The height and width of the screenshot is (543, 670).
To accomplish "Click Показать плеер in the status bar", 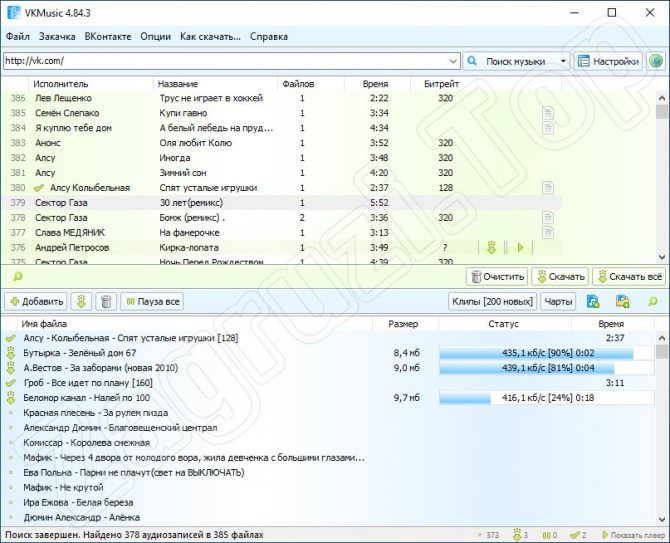I will coord(633,535).
